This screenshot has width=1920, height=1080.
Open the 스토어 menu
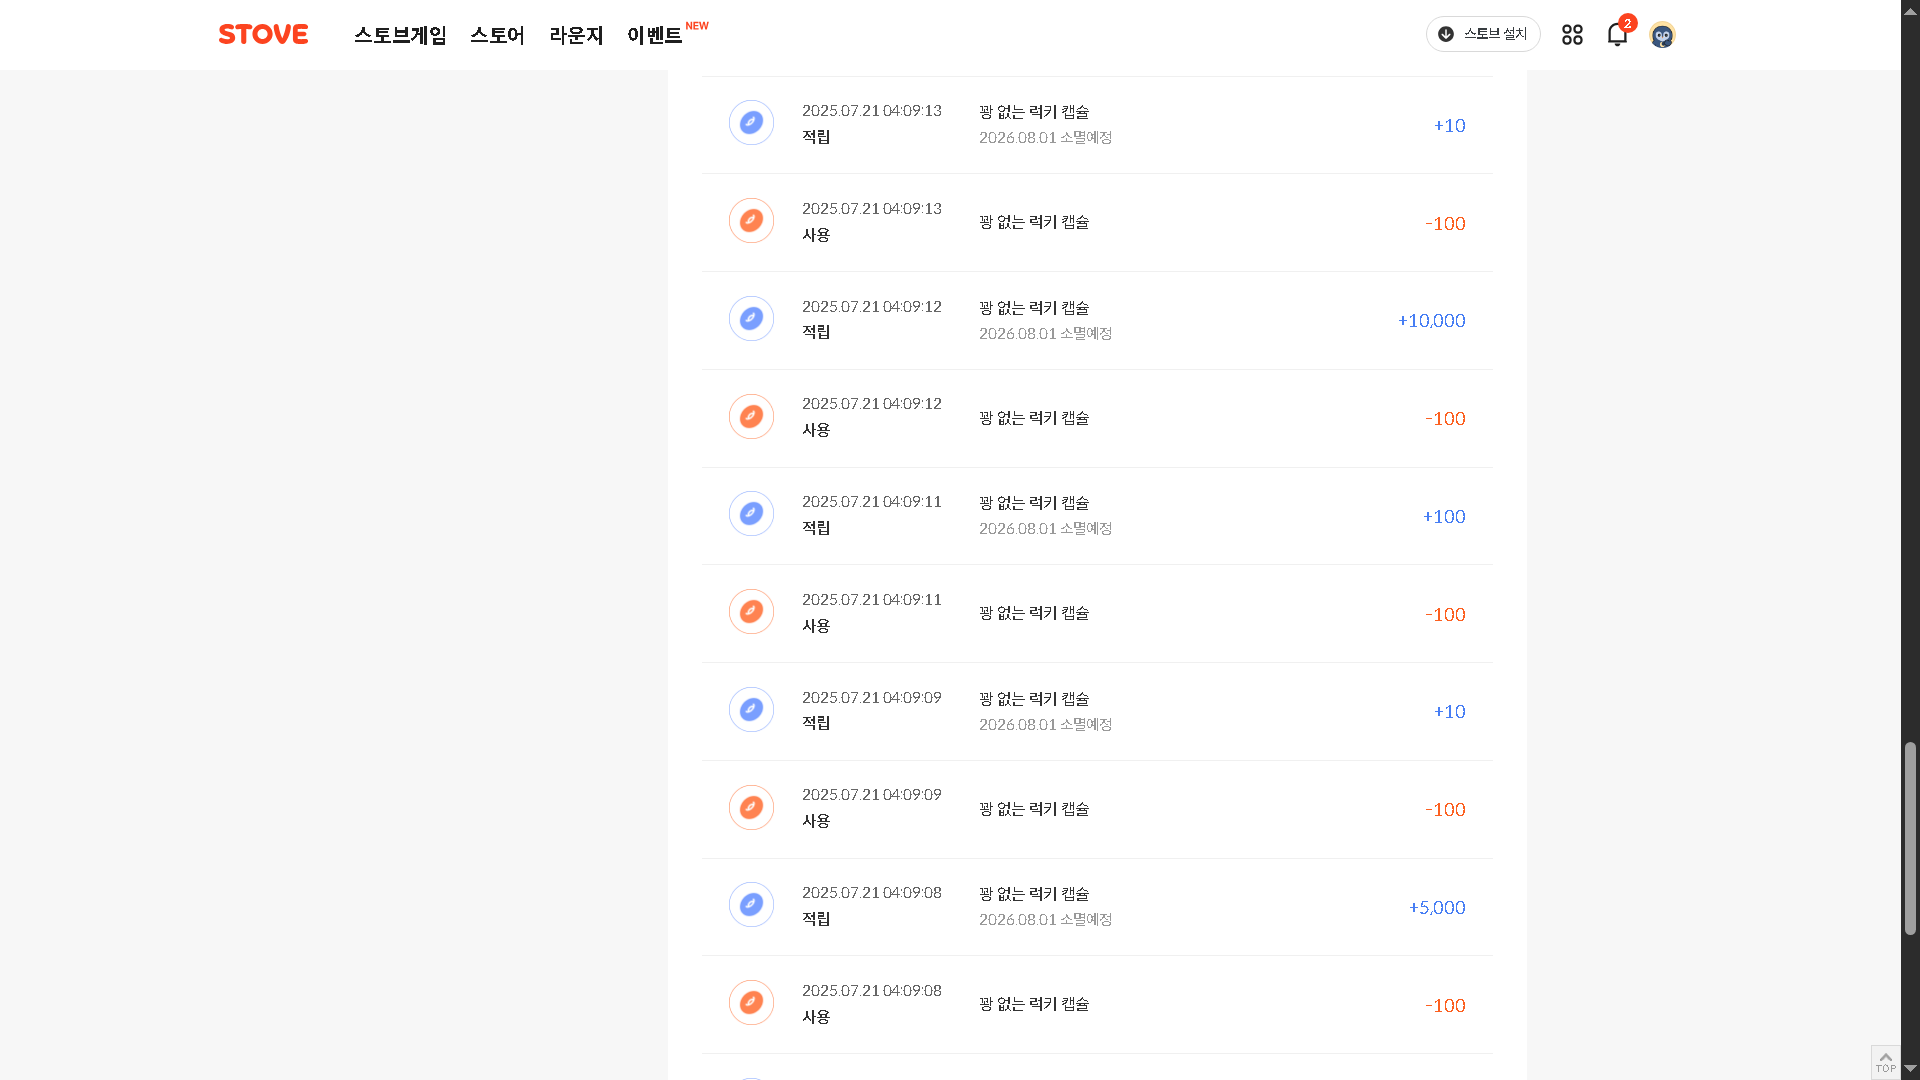tap(497, 35)
